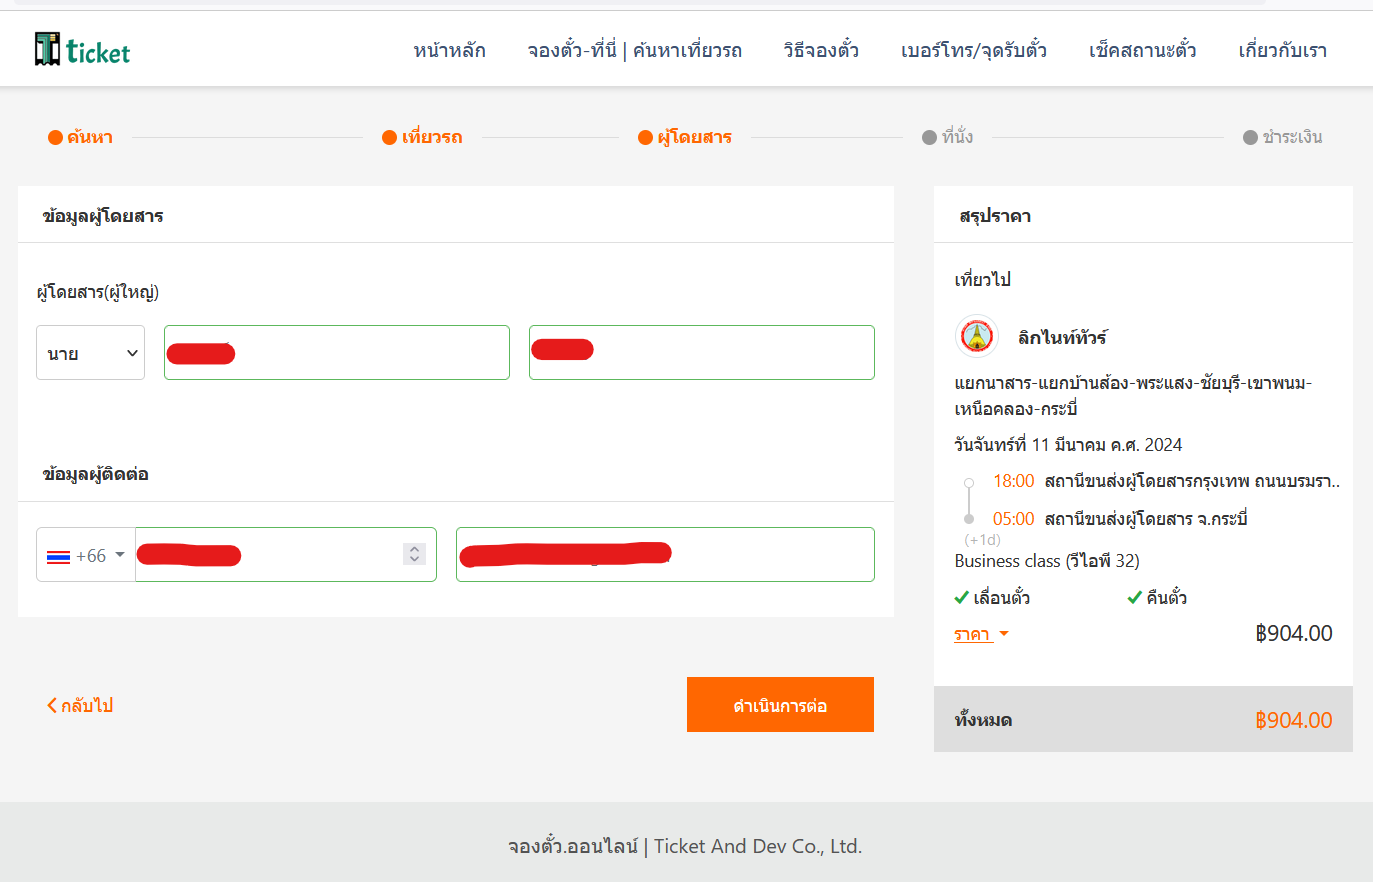Click the ที่นั่ง step indicator
Viewport: 1373px width, 882px height.
pos(947,137)
